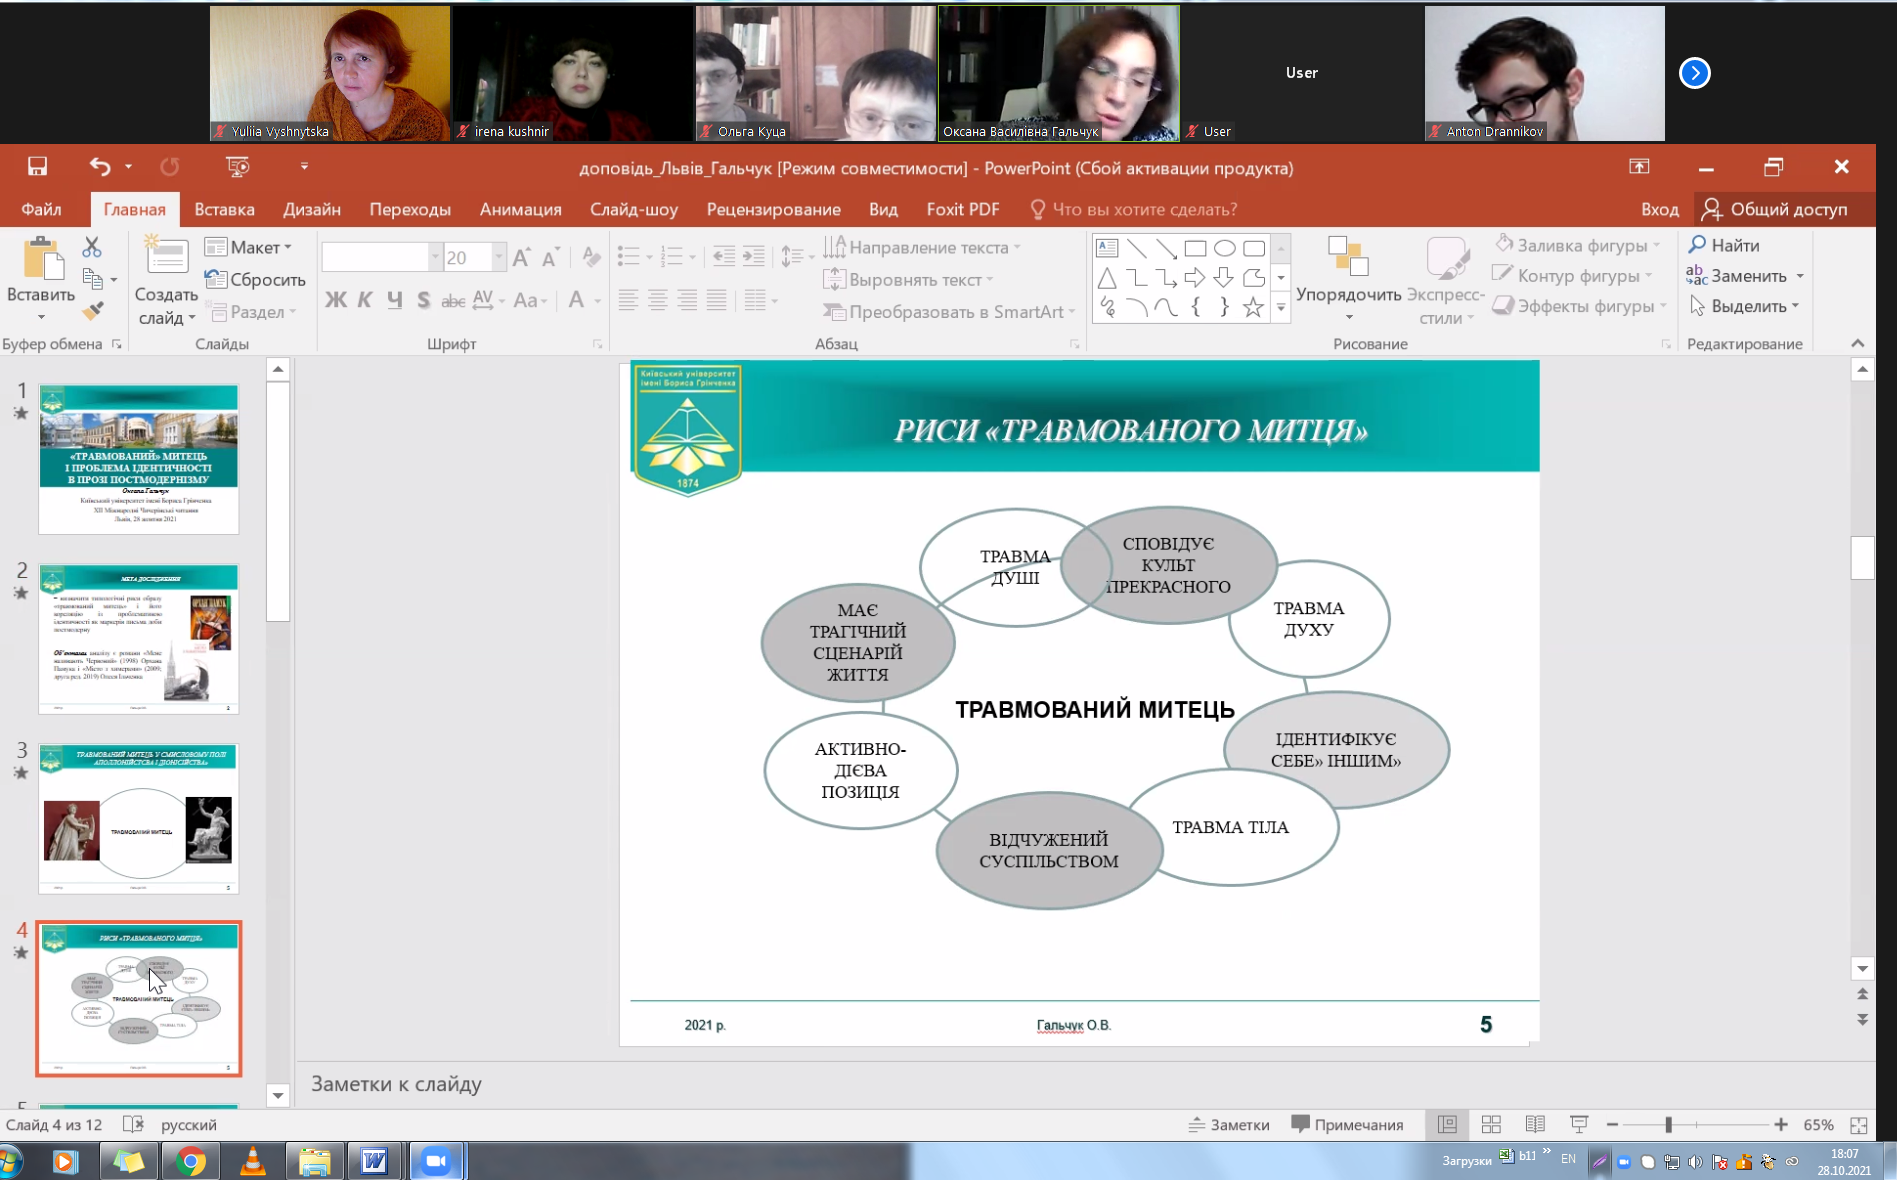Open the Slide Show (Слайд-шоу) tab
The image size is (1897, 1180).
point(633,209)
